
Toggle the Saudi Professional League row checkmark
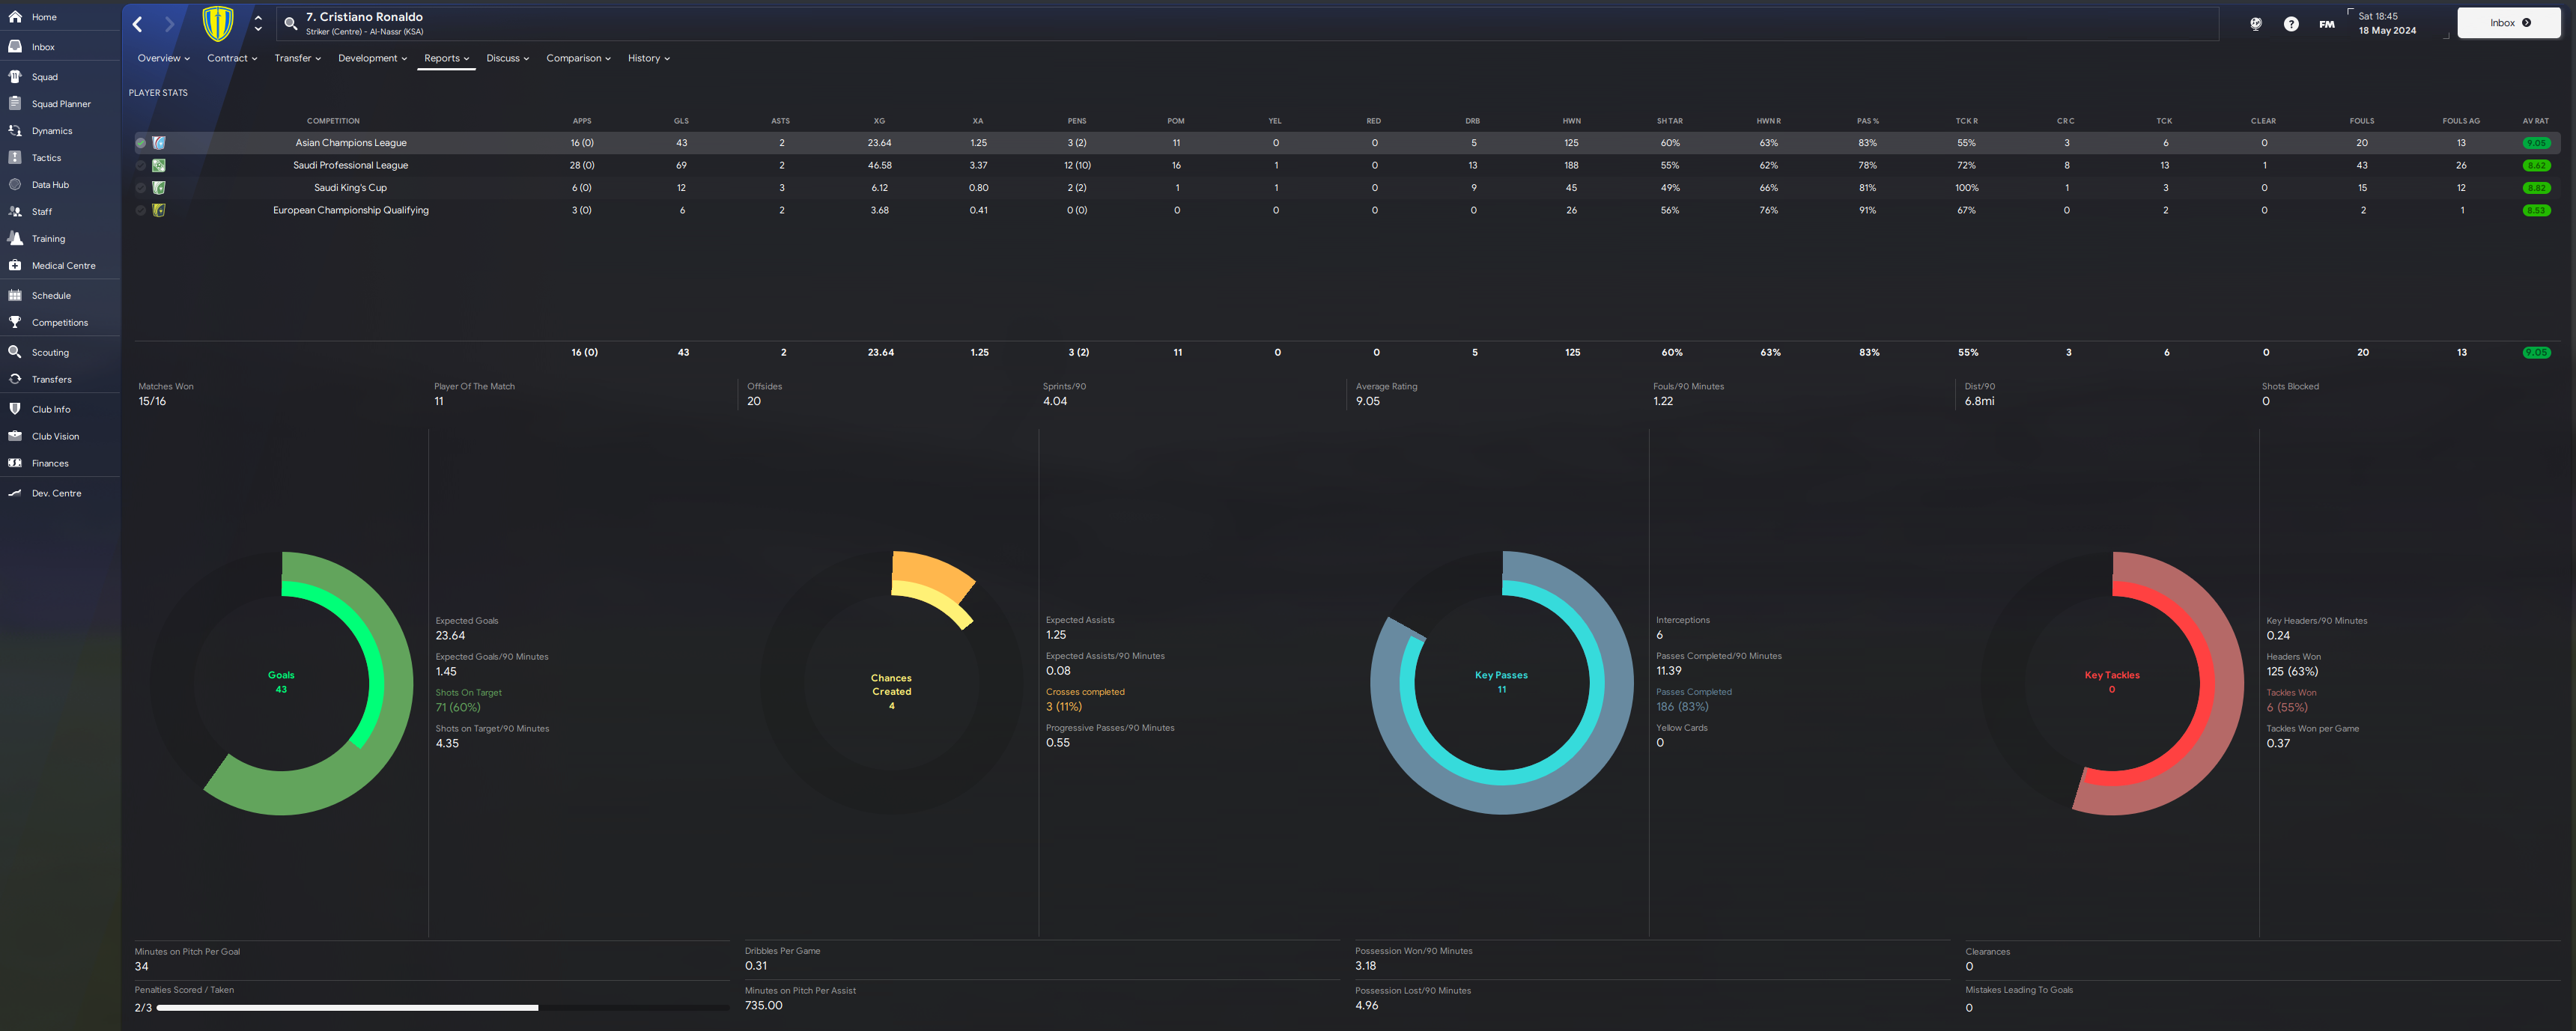[141, 165]
